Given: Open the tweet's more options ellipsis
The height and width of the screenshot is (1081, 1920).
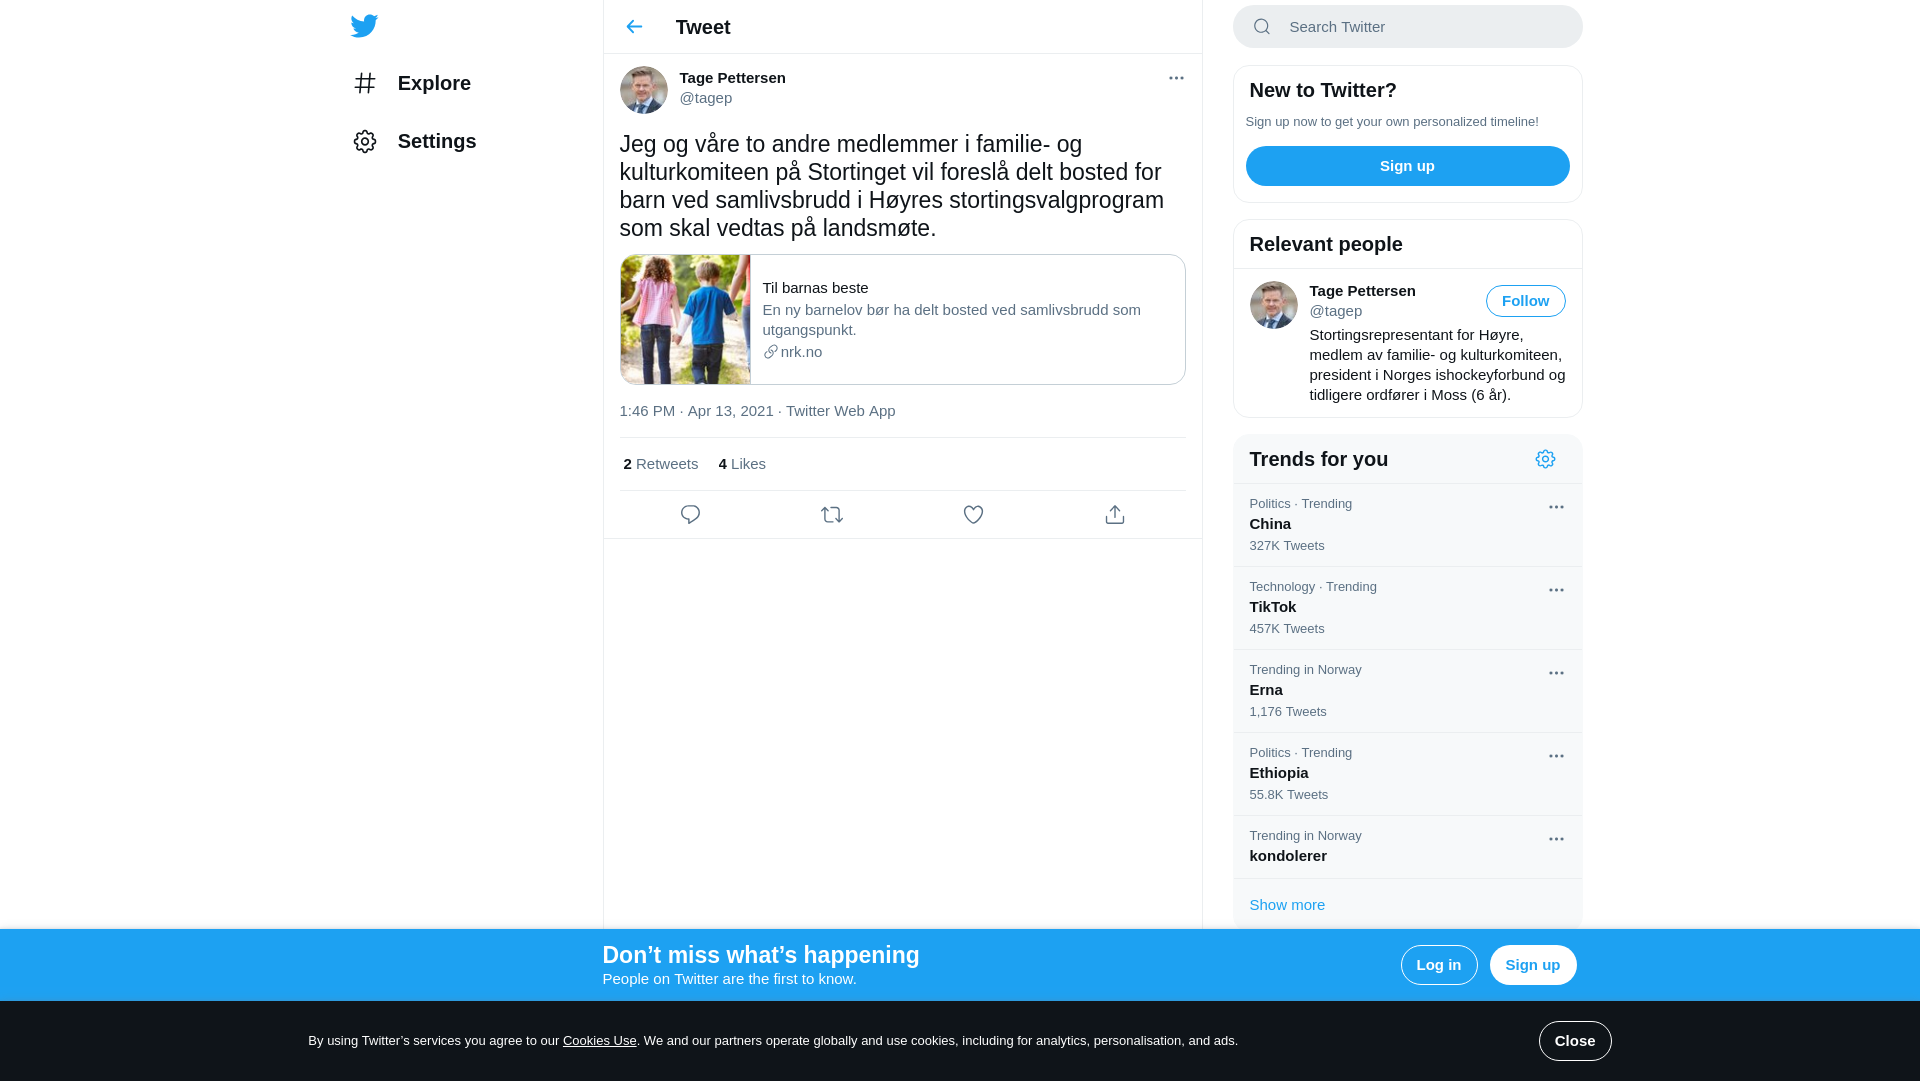Looking at the screenshot, I should [1176, 78].
